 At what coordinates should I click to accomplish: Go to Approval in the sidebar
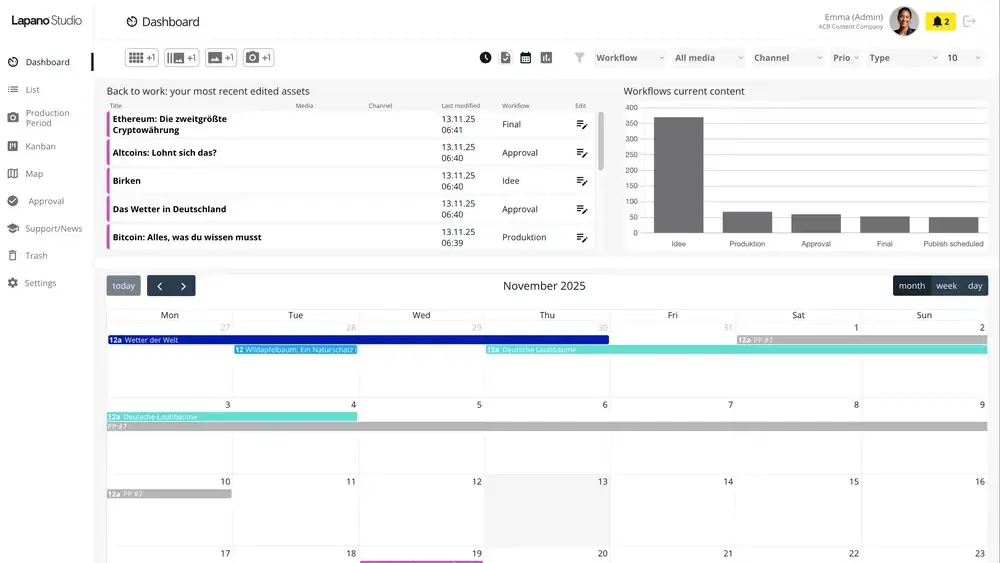tap(46, 201)
